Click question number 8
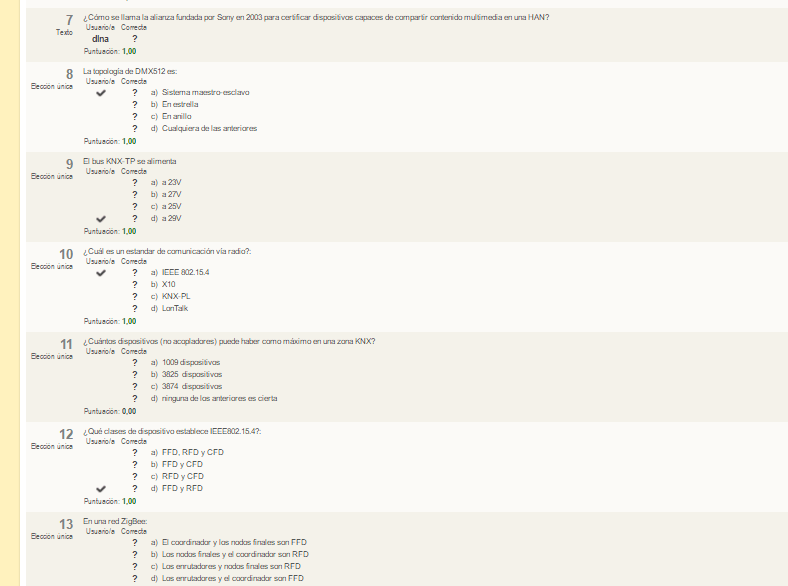Image resolution: width=788 pixels, height=586 pixels. 69,74
